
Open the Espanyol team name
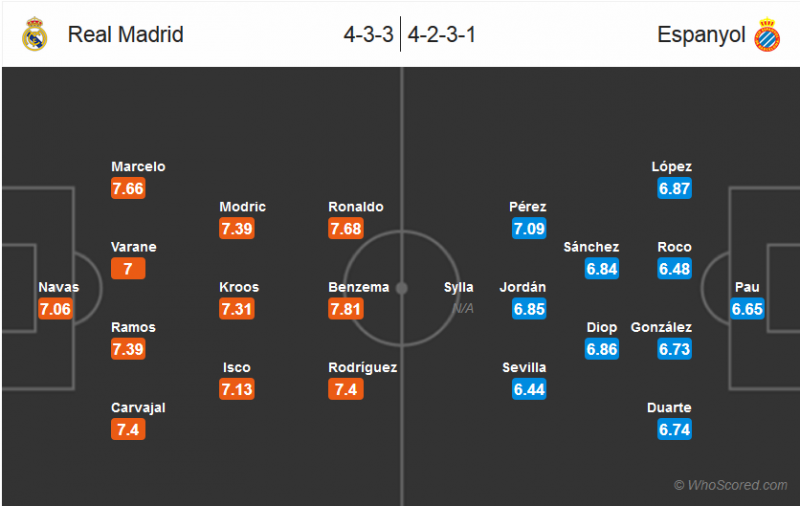(701, 34)
